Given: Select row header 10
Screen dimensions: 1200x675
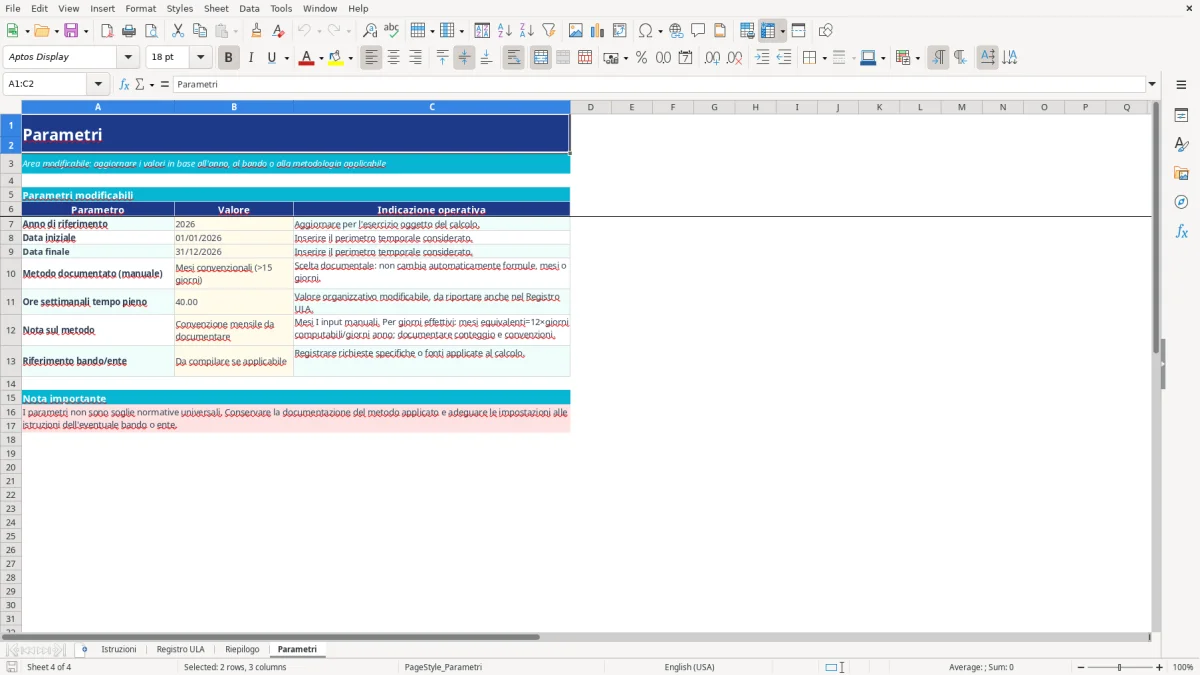Looking at the screenshot, I should pos(11,273).
